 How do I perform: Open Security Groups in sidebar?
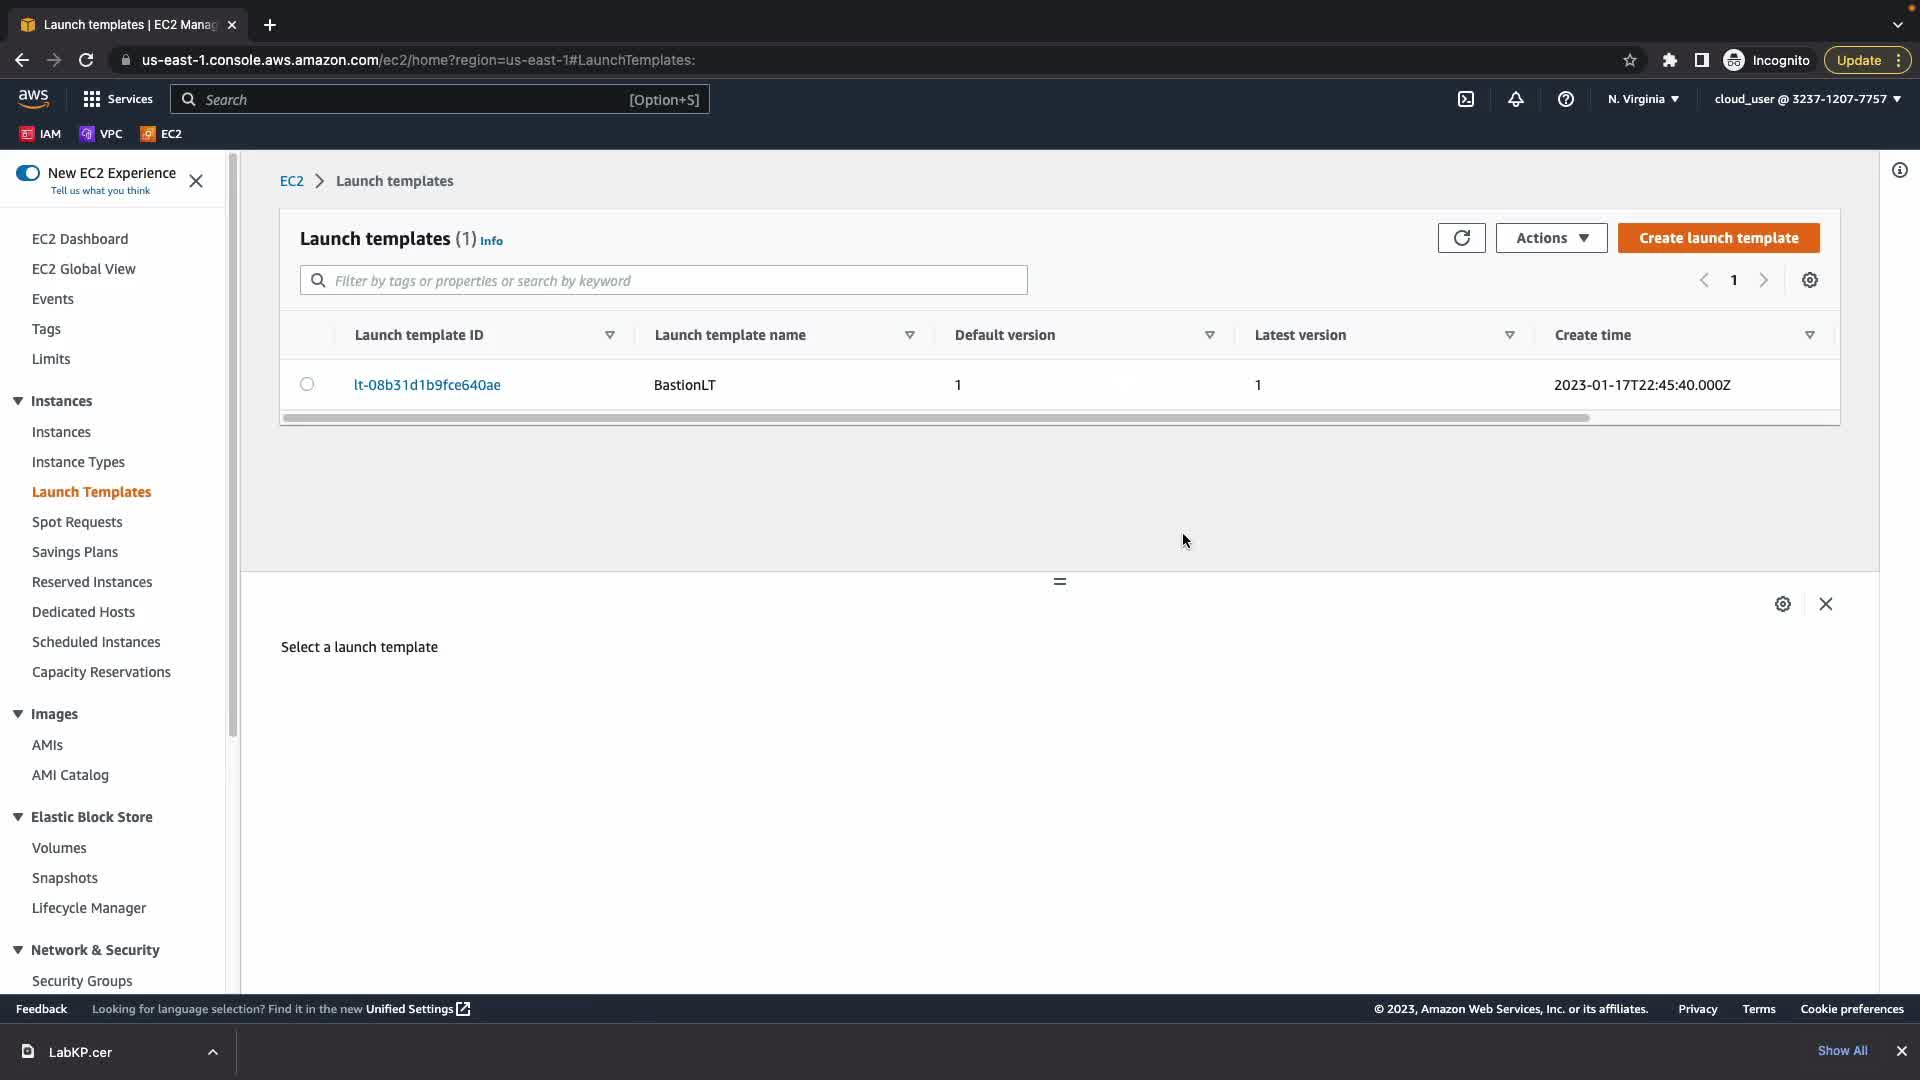click(82, 981)
